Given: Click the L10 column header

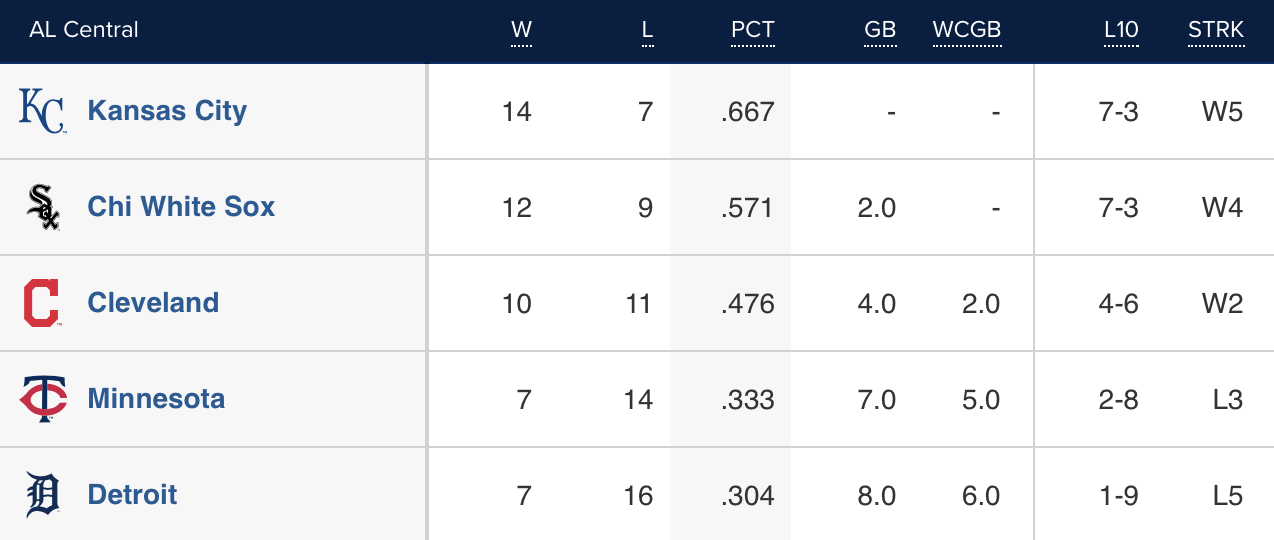Looking at the screenshot, I should point(1121,30).
